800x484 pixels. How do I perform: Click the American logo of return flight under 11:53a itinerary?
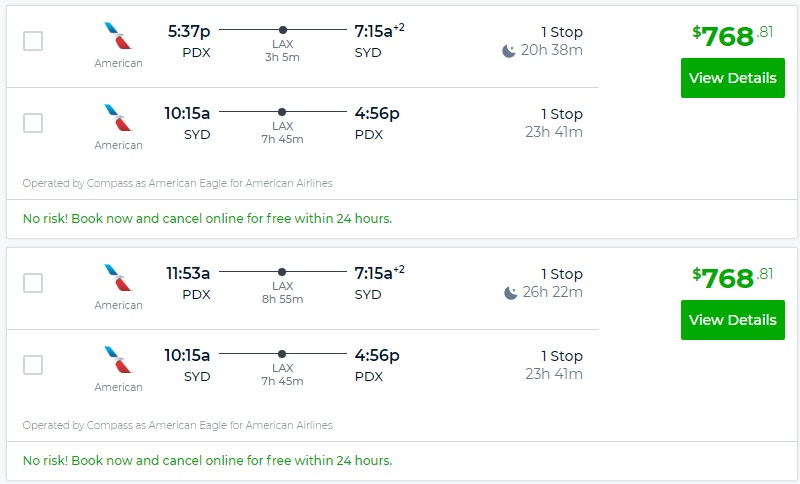118,360
